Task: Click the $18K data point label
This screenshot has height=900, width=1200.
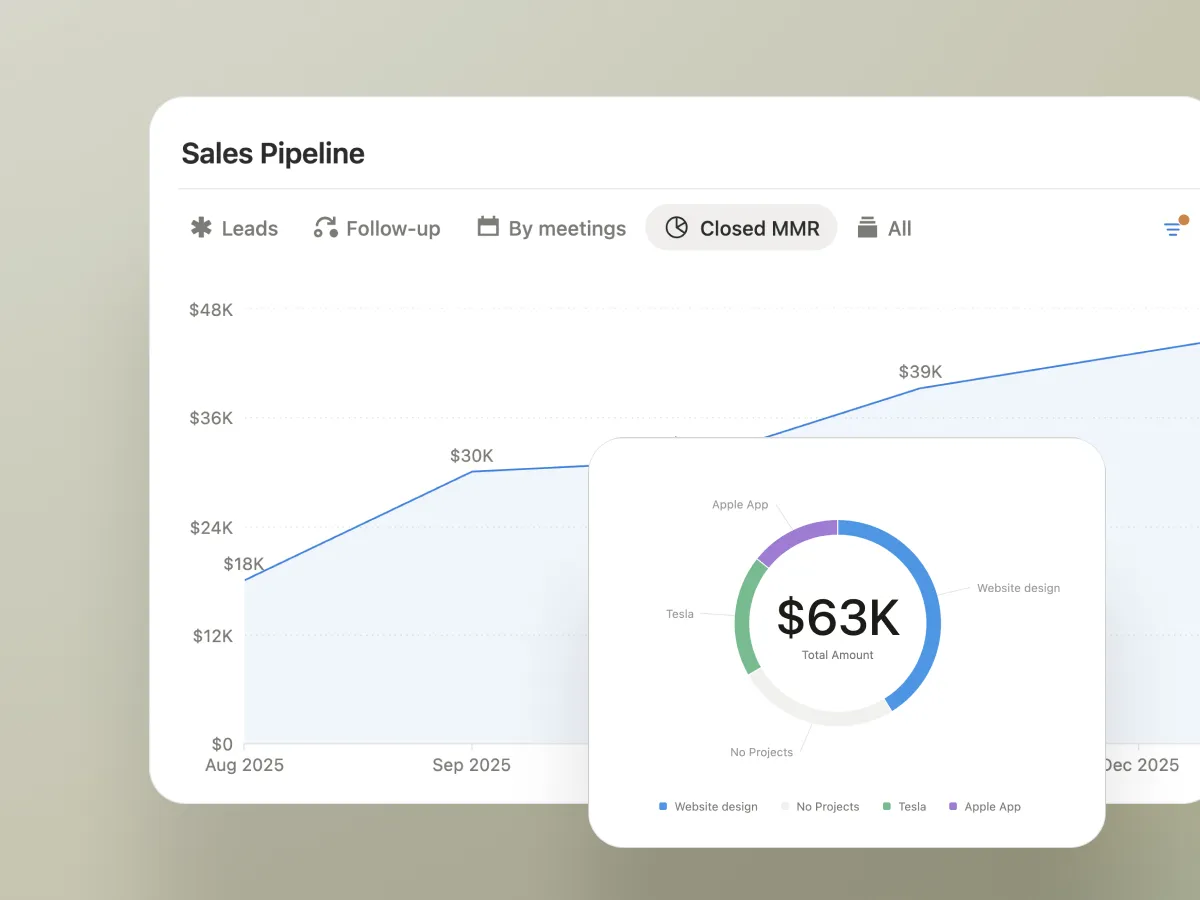Action: pos(244,564)
